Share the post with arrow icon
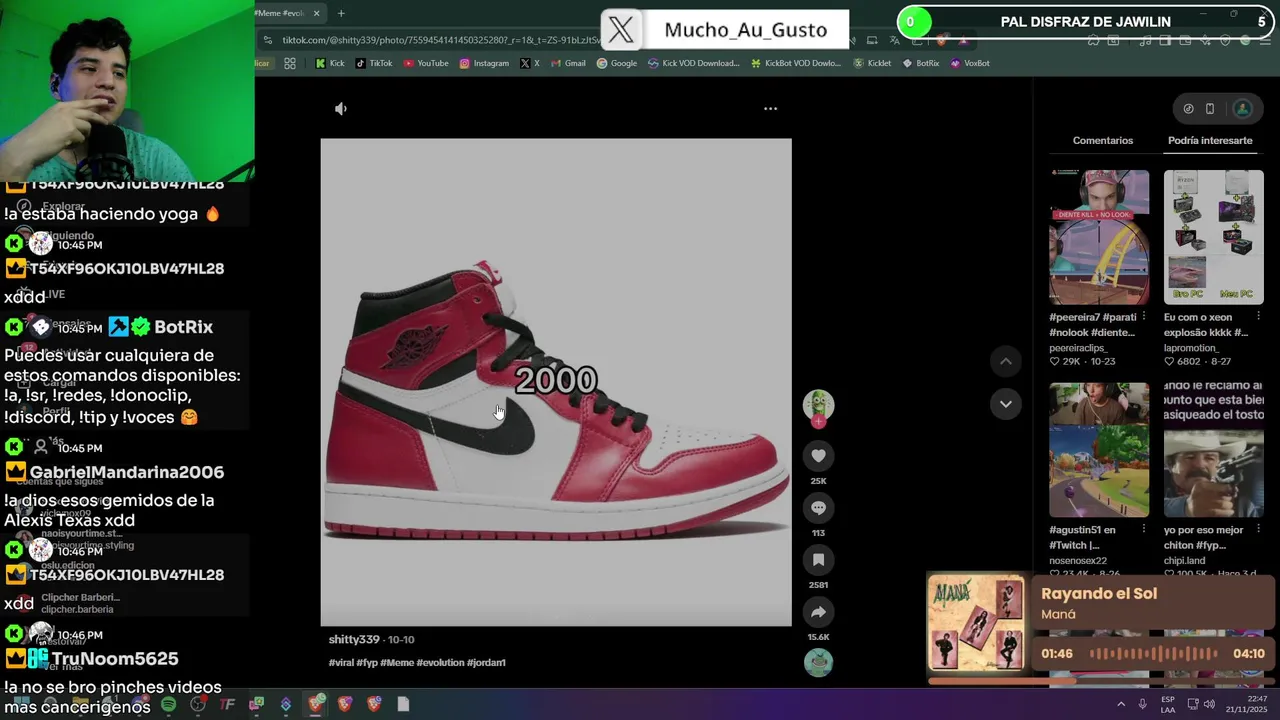1280x720 pixels. coord(818,612)
